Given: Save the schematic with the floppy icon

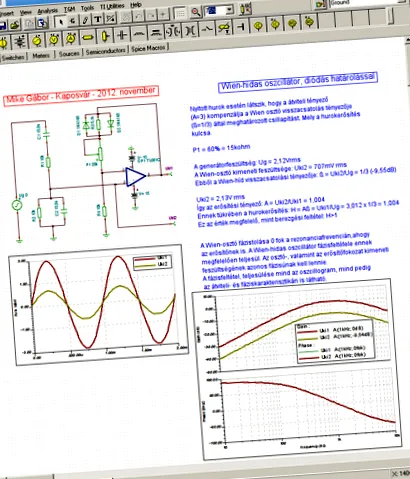Looking at the screenshot, I should pyautogui.click(x=2, y=26).
